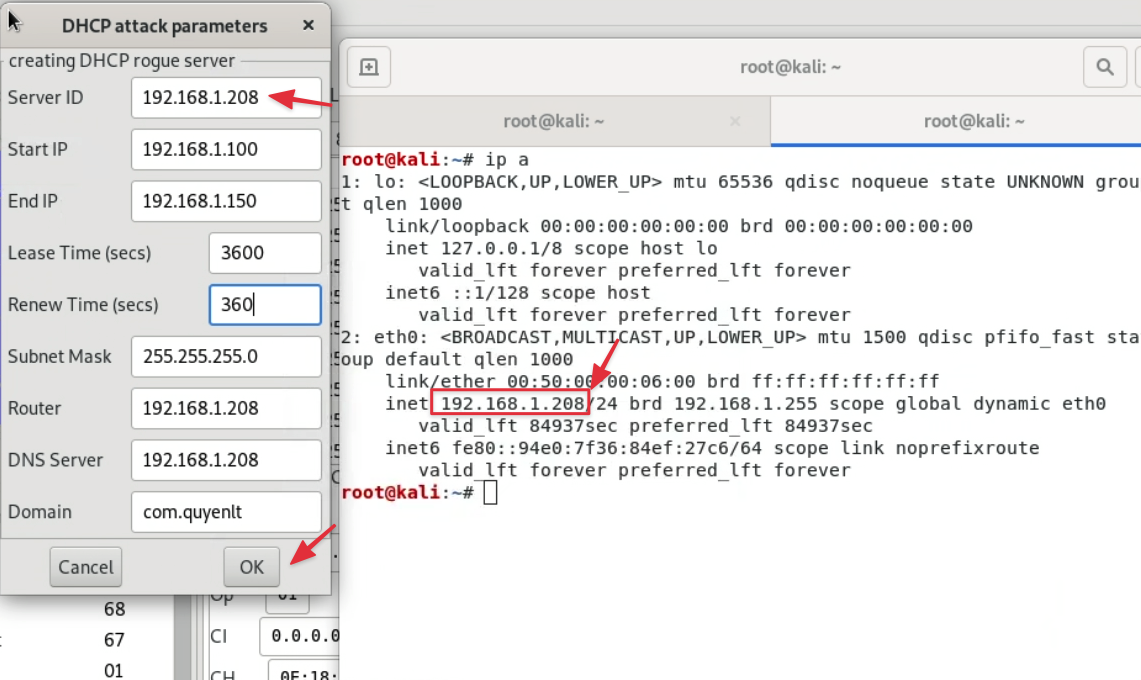Focus the Subnet Mask input
This screenshot has height=680, width=1141.
coord(226,357)
